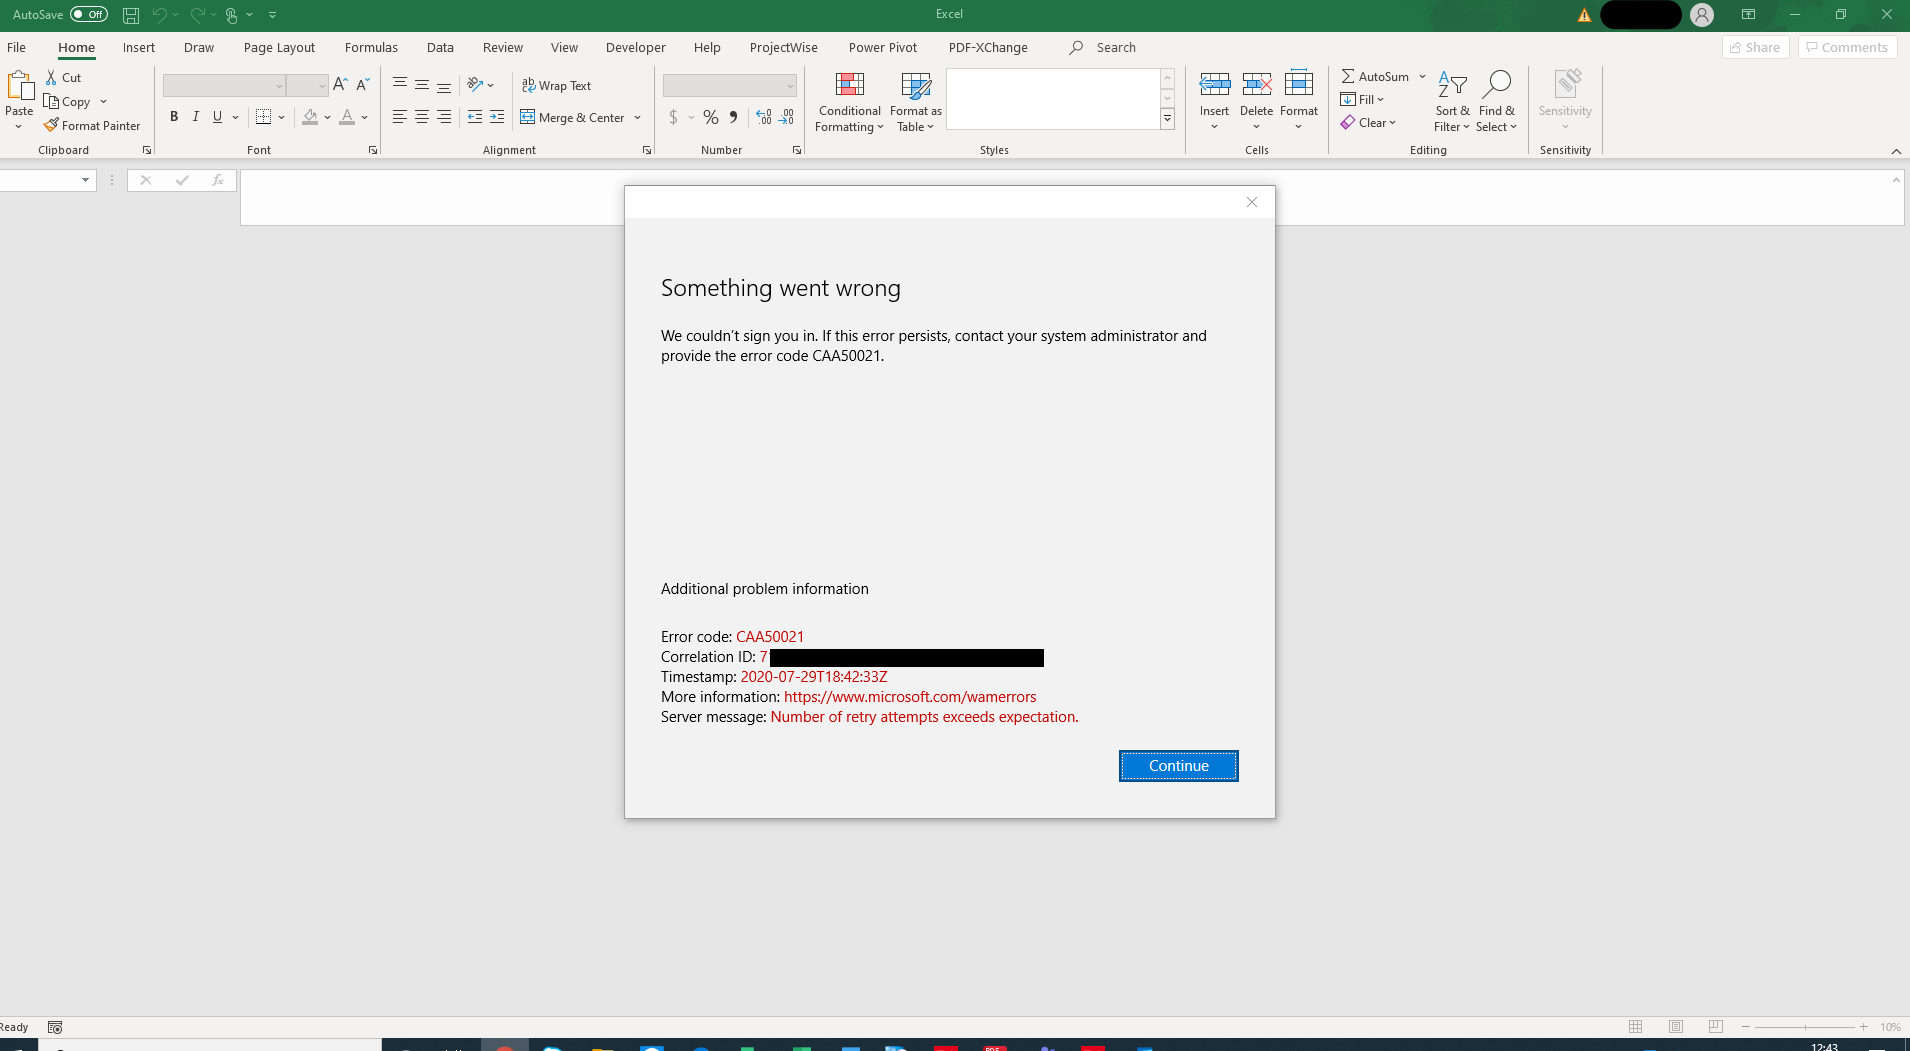
Task: Click the Search box in ribbon
Action: click(x=1116, y=47)
